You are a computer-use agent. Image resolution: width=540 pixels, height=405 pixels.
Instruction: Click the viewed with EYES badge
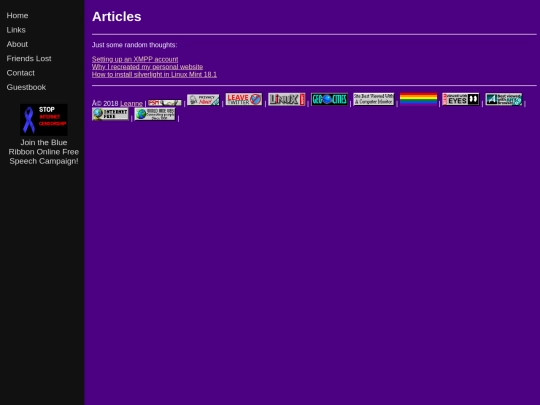click(x=461, y=99)
